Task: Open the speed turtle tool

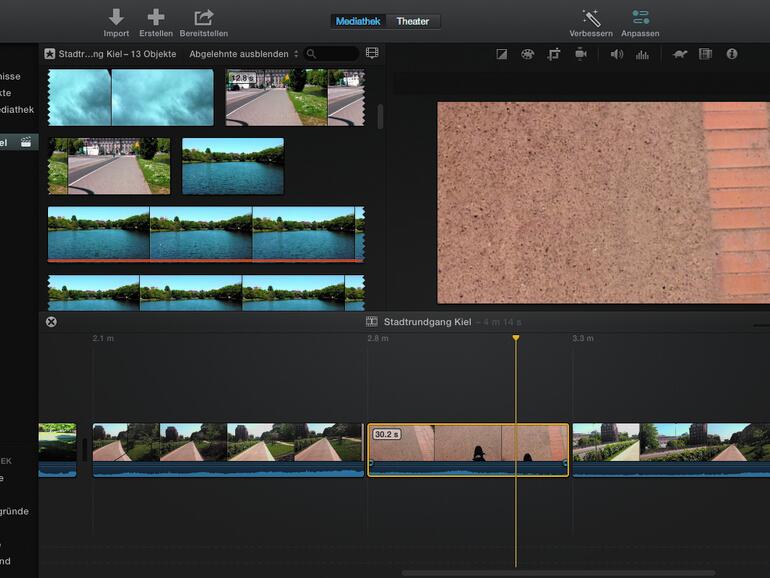Action: click(679, 54)
